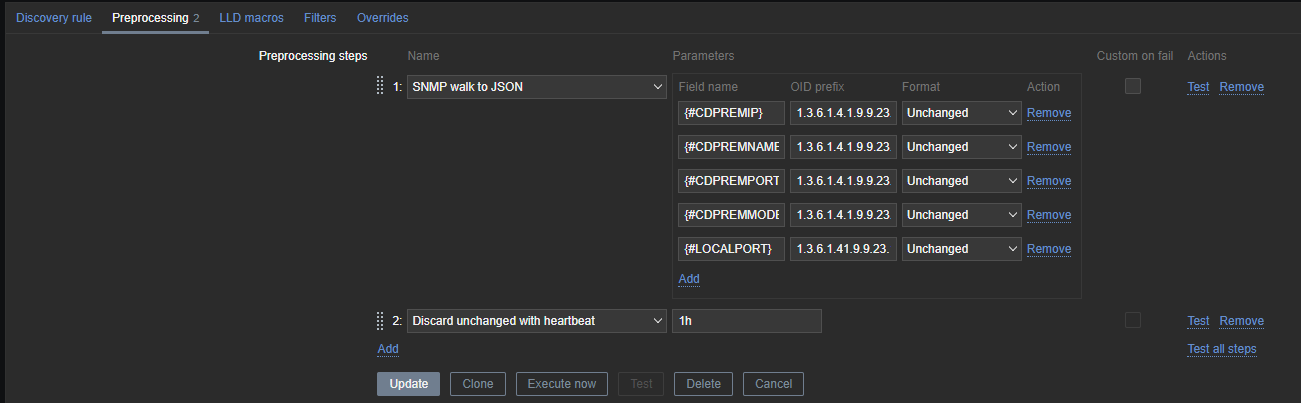Click the Execute now button
The width and height of the screenshot is (1301, 403).
tap(561, 384)
